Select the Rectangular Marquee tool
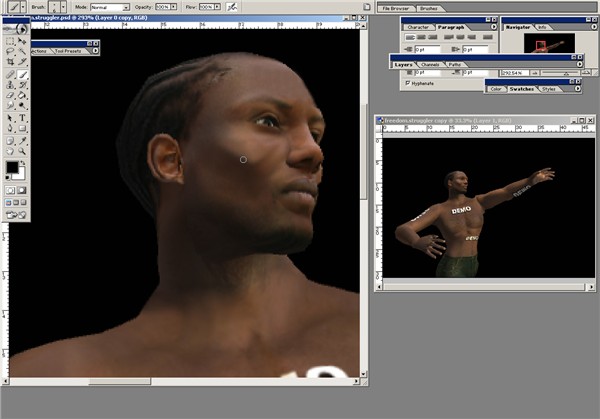Image resolution: width=600 pixels, height=419 pixels. click(10, 41)
